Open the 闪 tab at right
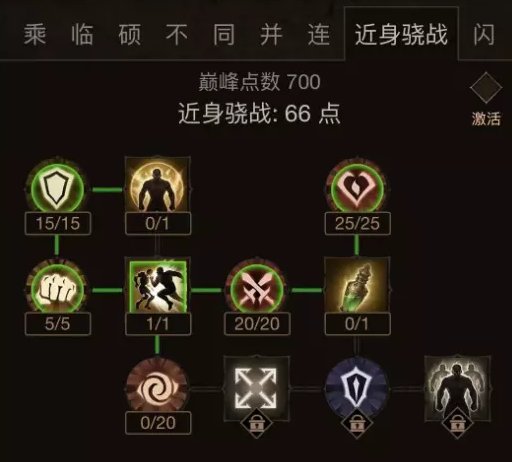Screen dimensions: 512x462 484,35
